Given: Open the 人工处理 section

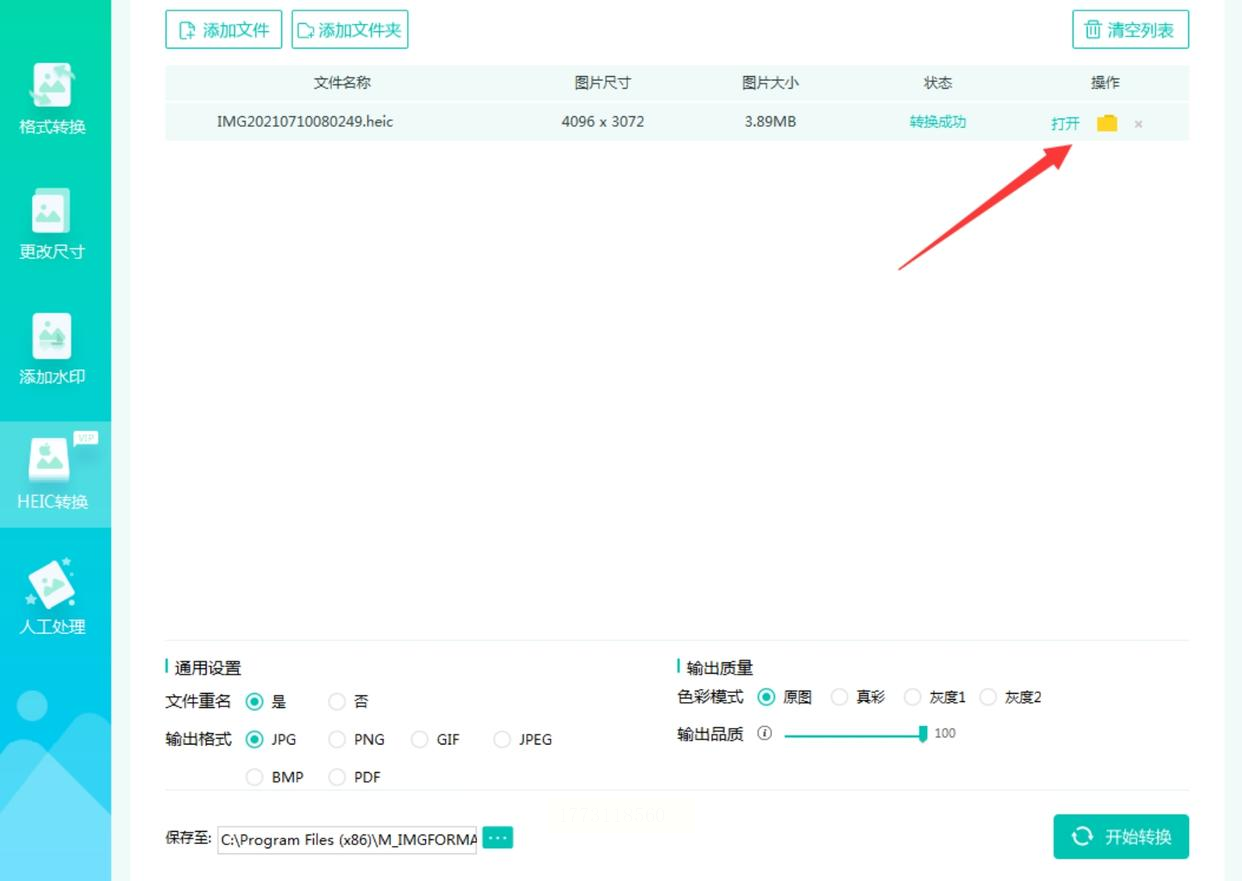Looking at the screenshot, I should point(52,598).
